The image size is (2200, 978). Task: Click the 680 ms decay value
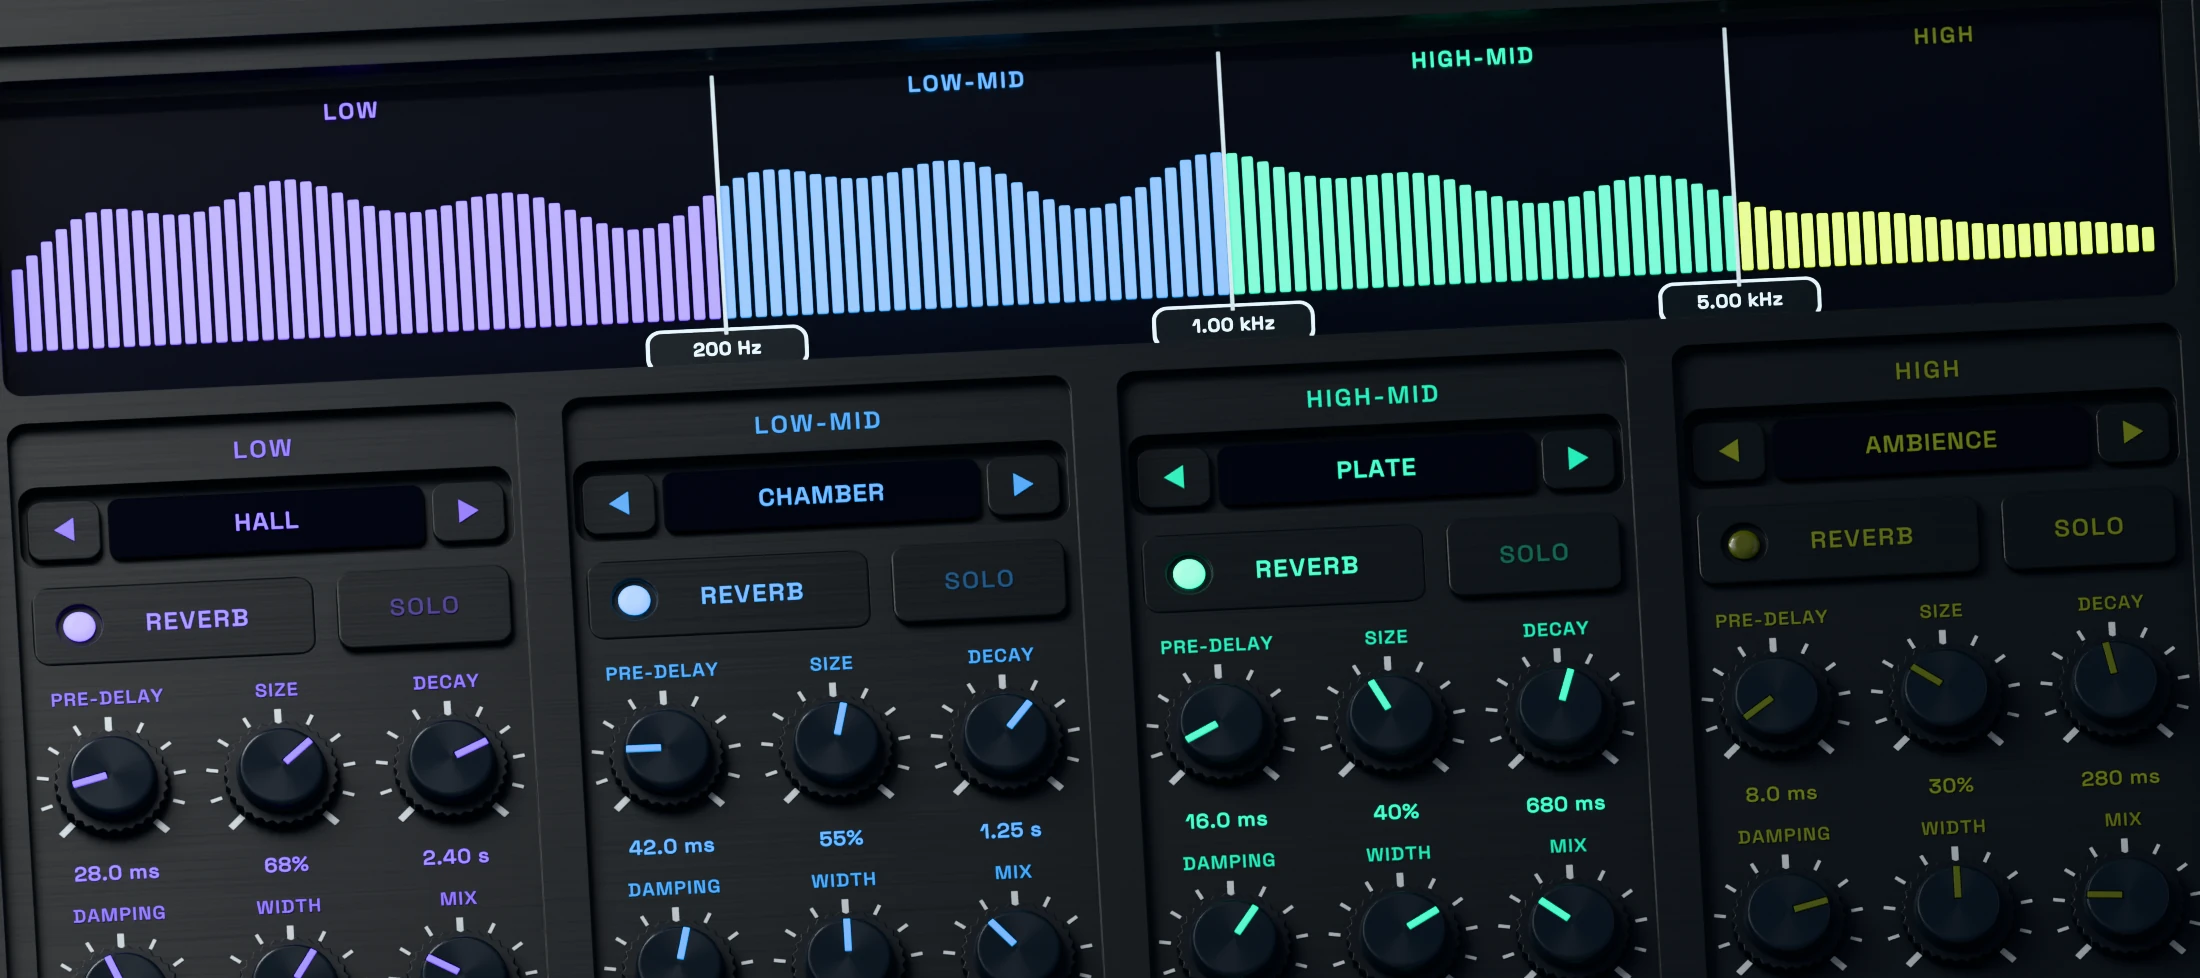(x=1565, y=804)
